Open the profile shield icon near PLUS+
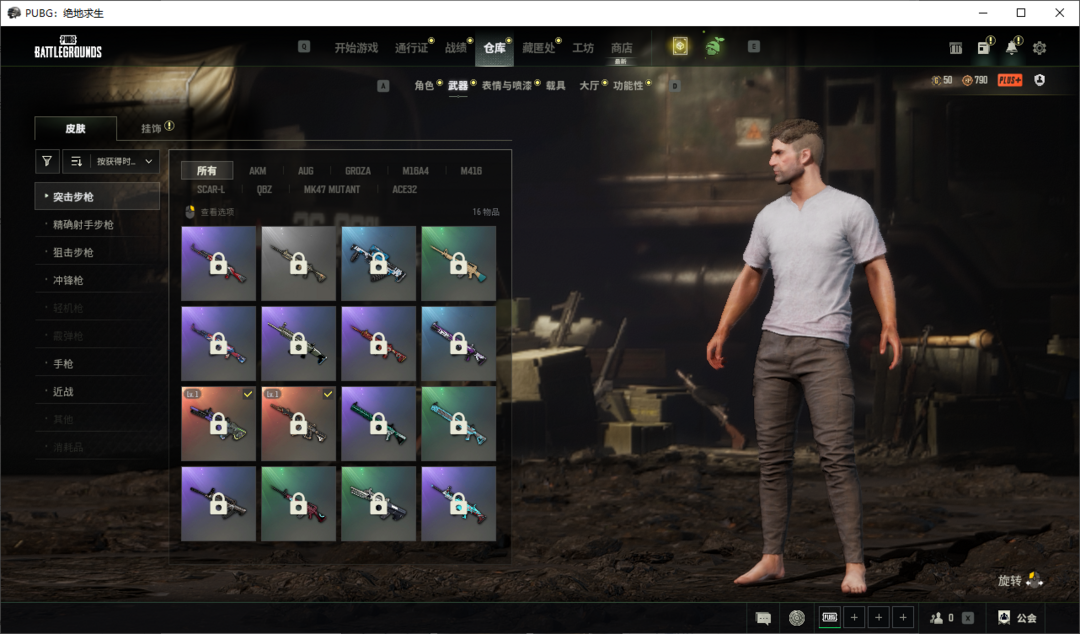This screenshot has width=1080, height=634. [1039, 80]
